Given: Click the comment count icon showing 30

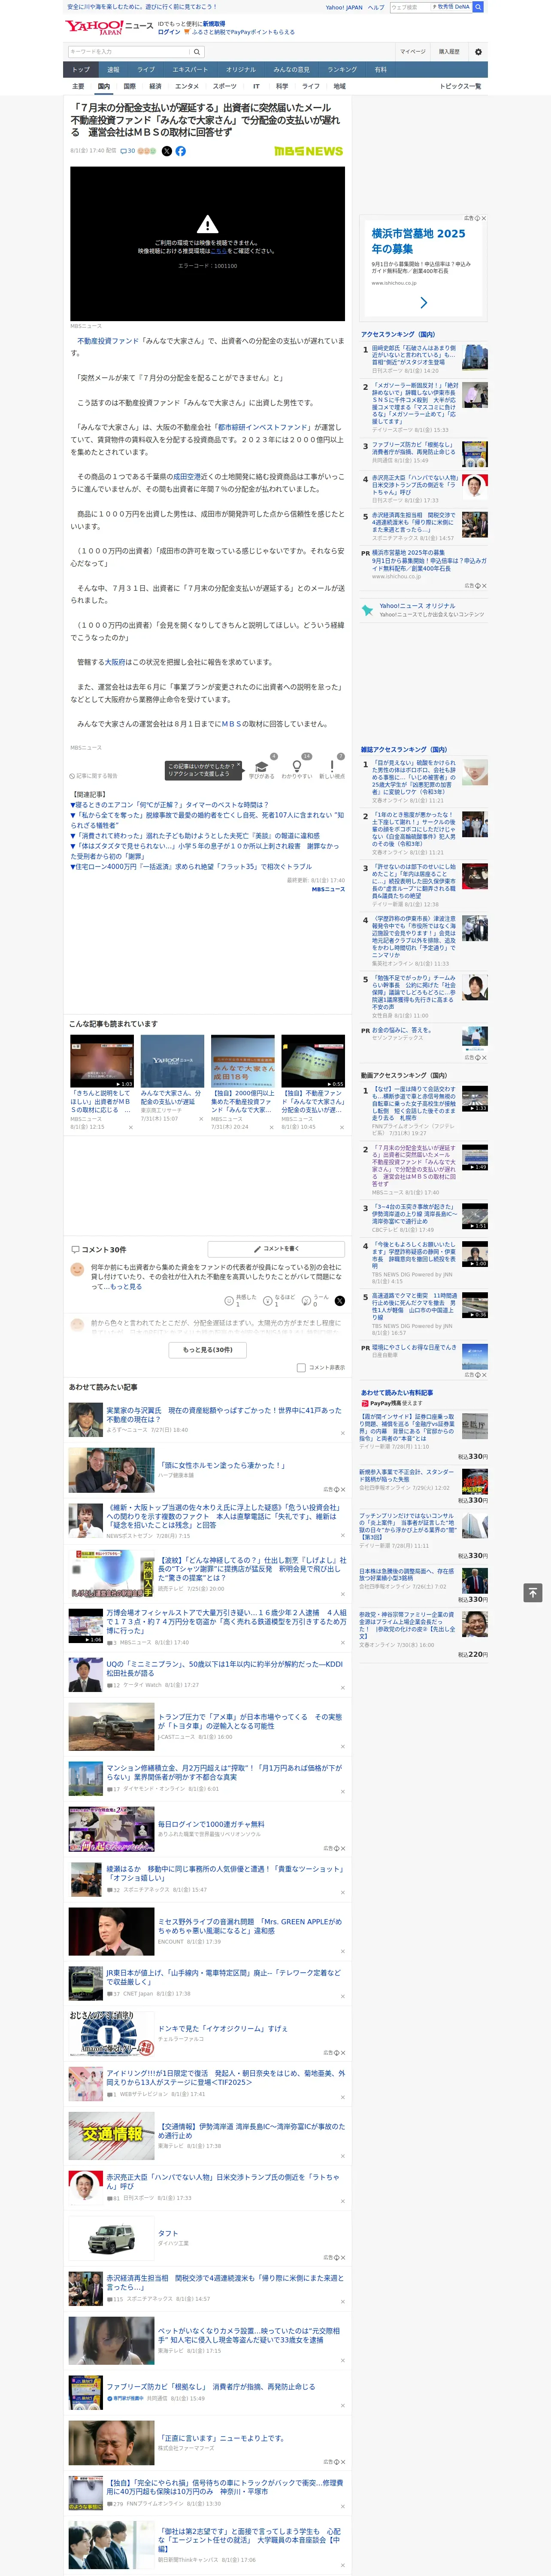Looking at the screenshot, I should pyautogui.click(x=127, y=151).
